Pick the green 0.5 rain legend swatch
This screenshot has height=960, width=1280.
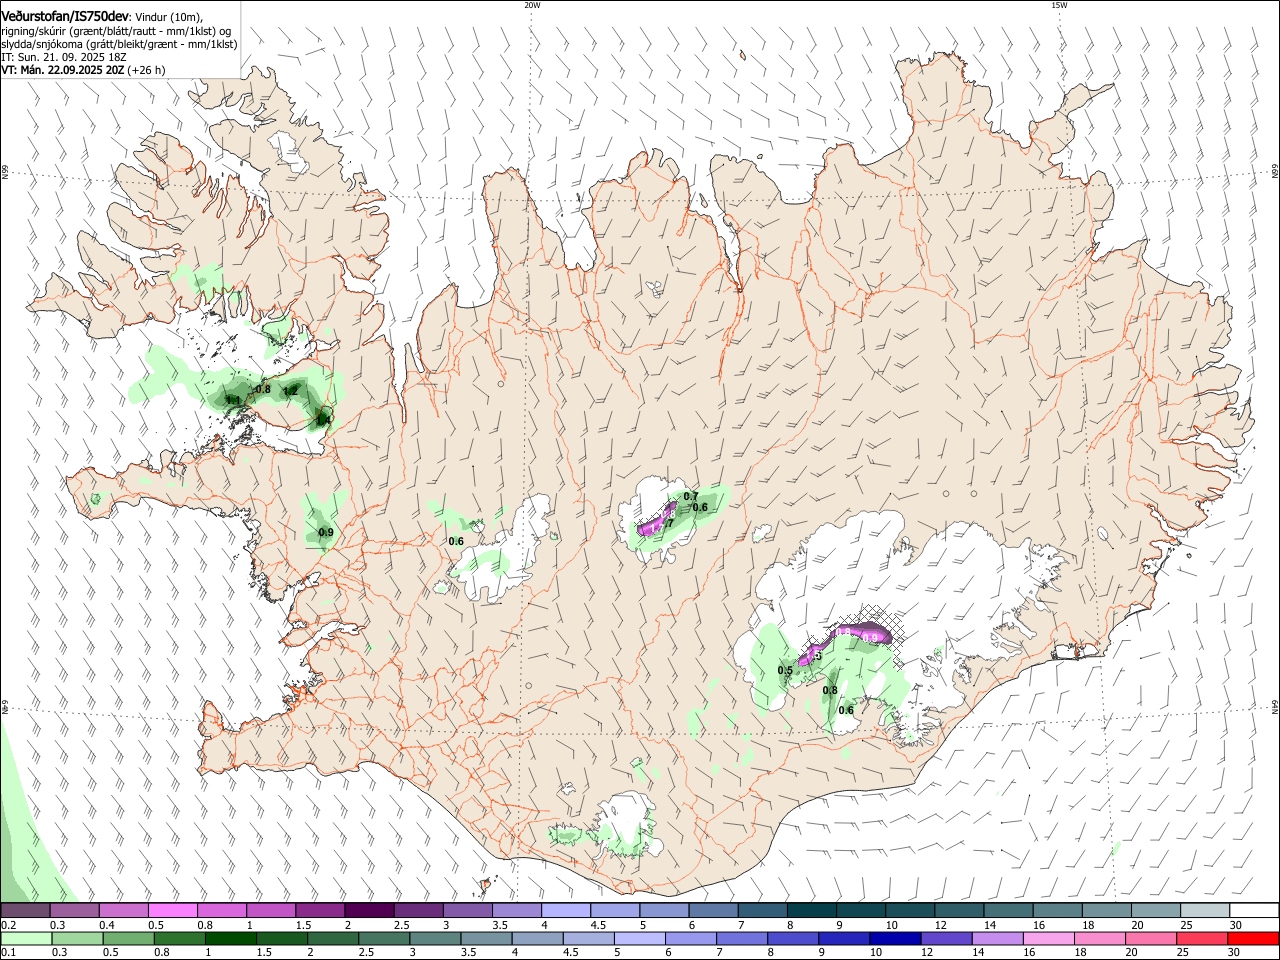click(x=128, y=939)
